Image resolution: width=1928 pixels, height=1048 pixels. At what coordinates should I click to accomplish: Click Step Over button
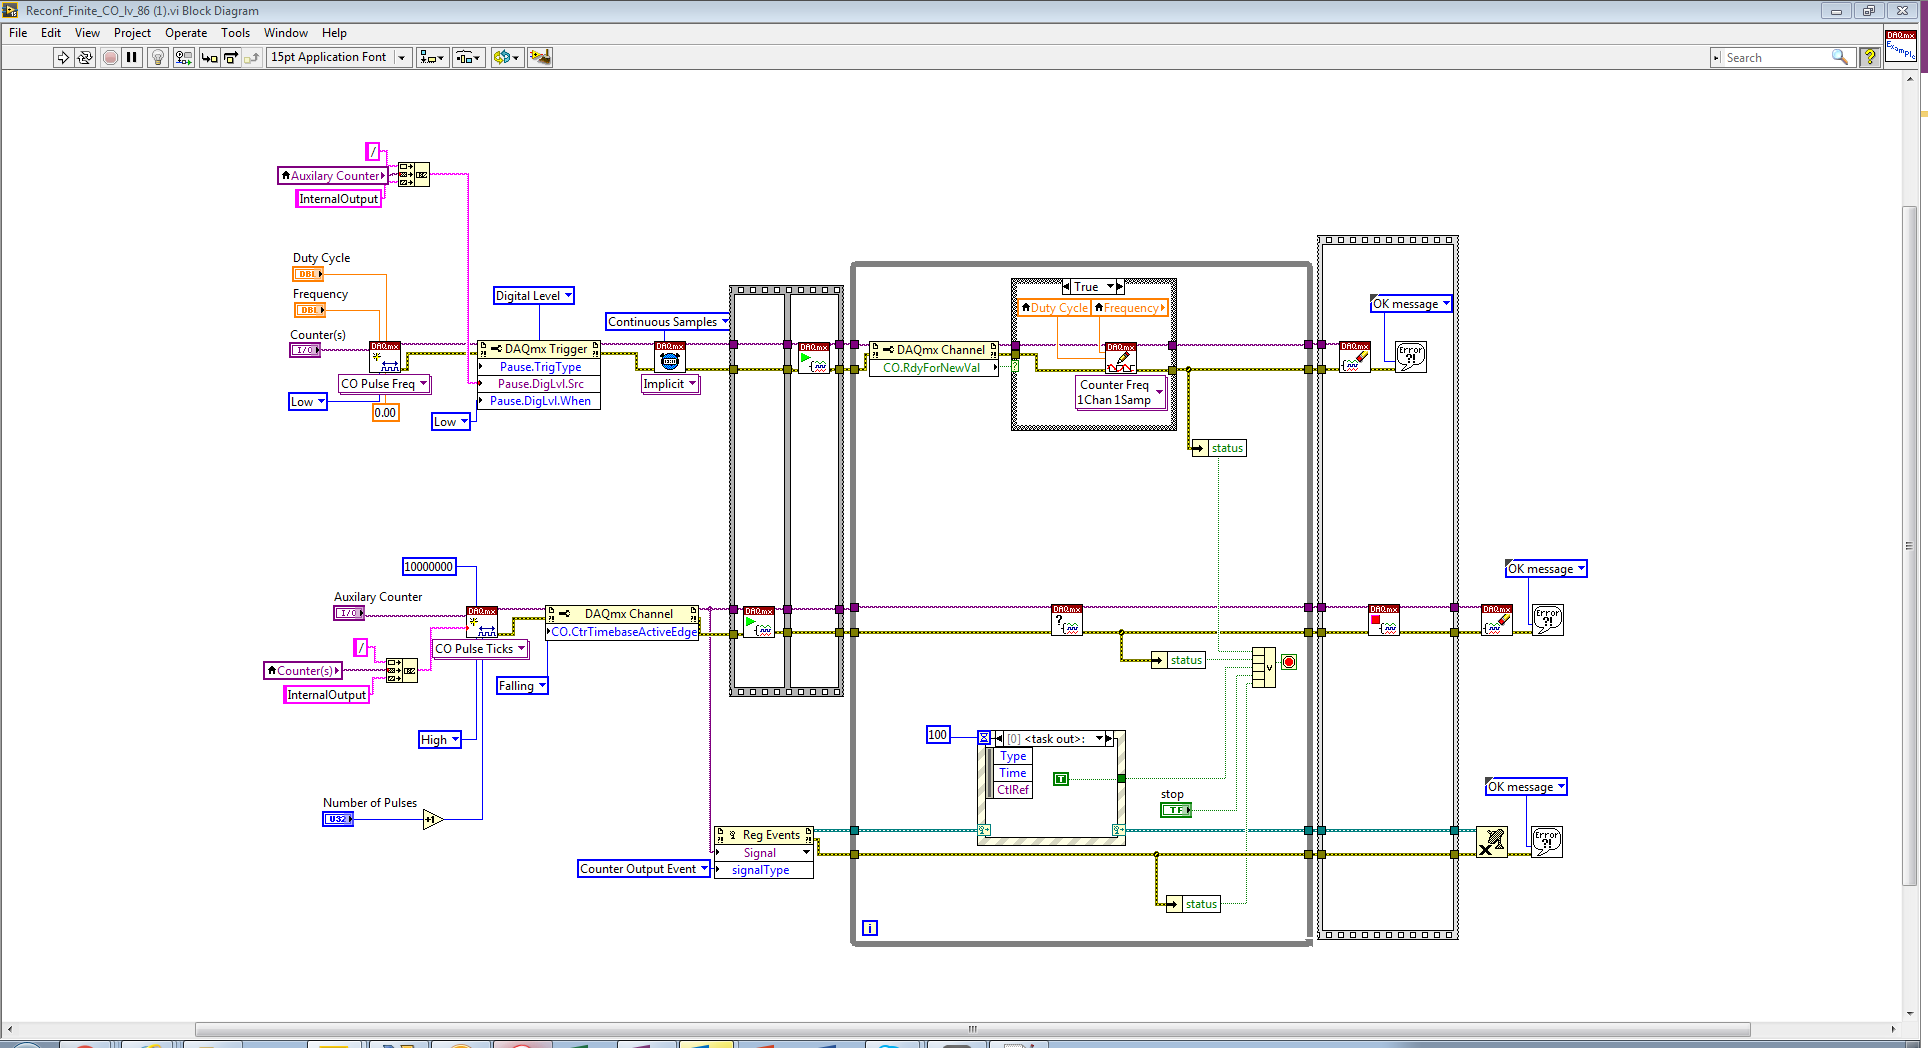[230, 57]
